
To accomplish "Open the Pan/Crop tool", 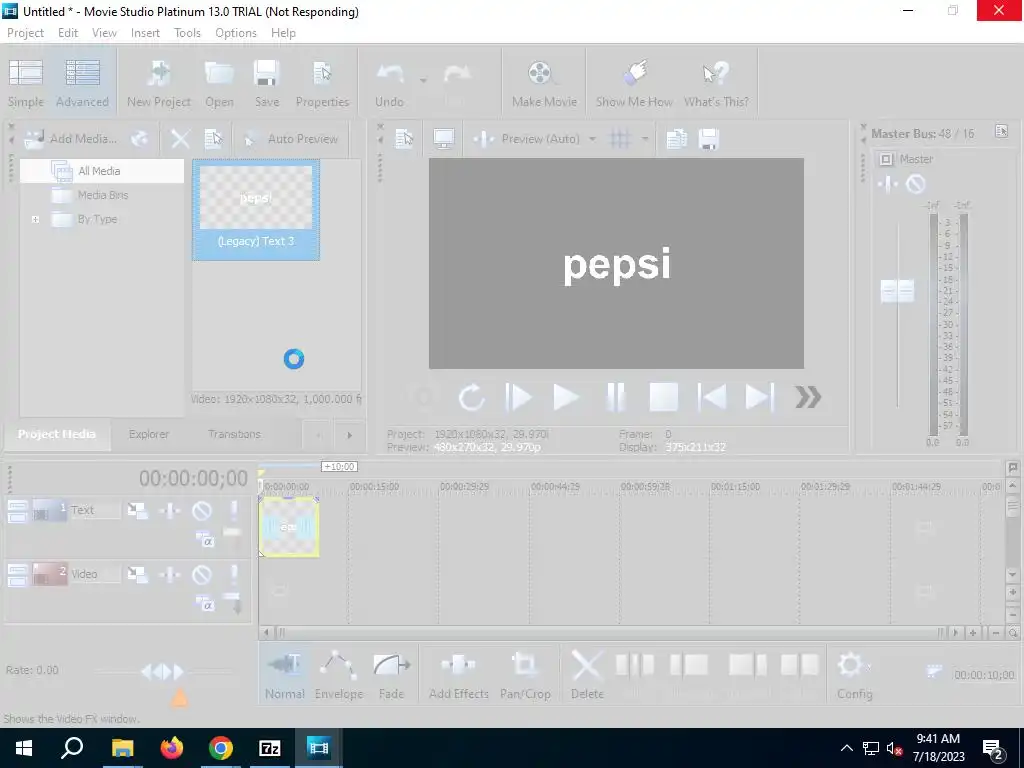I will 525,675.
